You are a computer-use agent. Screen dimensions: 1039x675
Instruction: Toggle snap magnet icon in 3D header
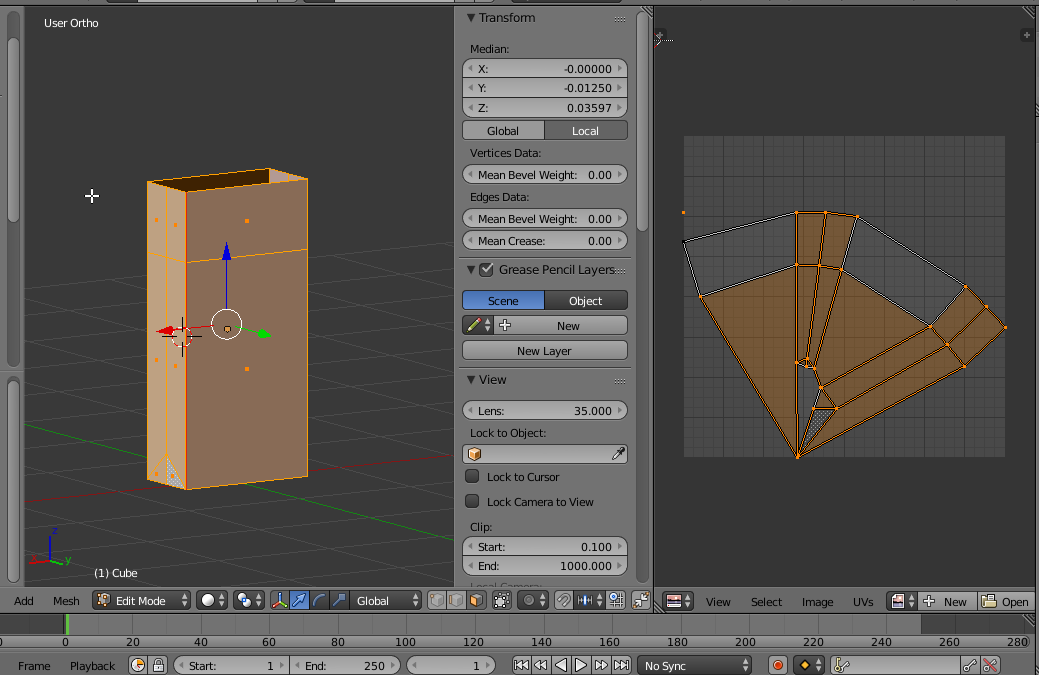point(563,601)
